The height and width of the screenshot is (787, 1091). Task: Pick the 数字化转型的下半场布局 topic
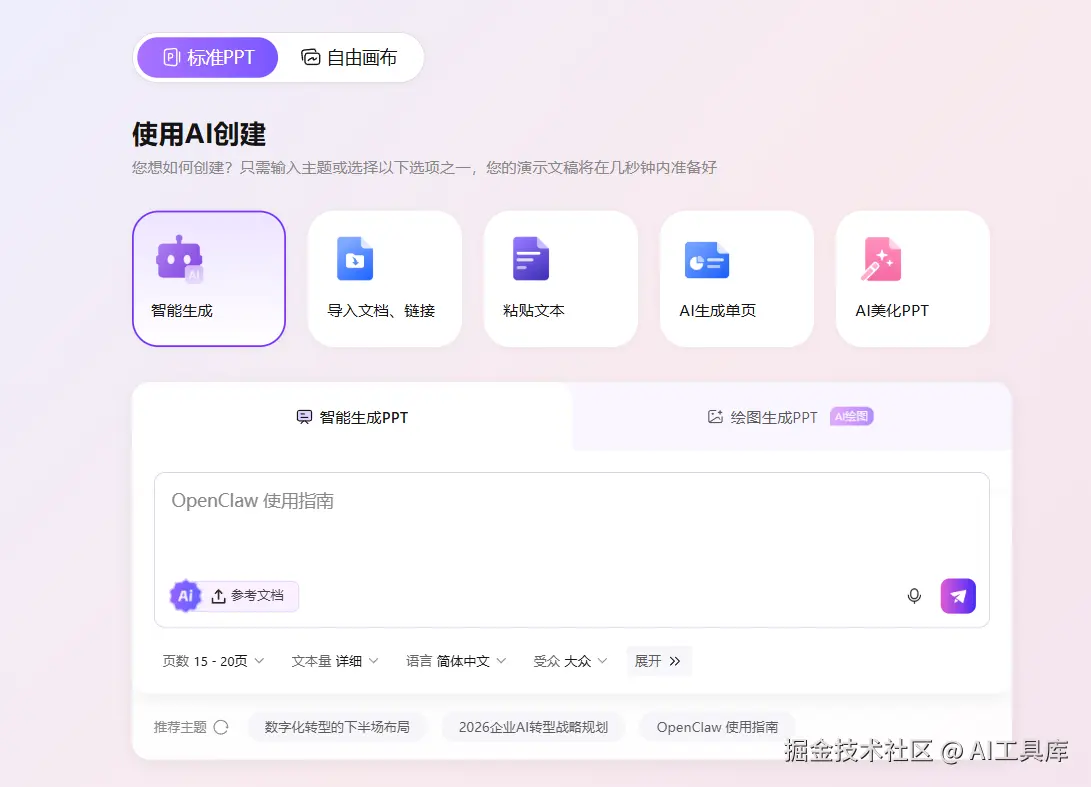coord(337,727)
